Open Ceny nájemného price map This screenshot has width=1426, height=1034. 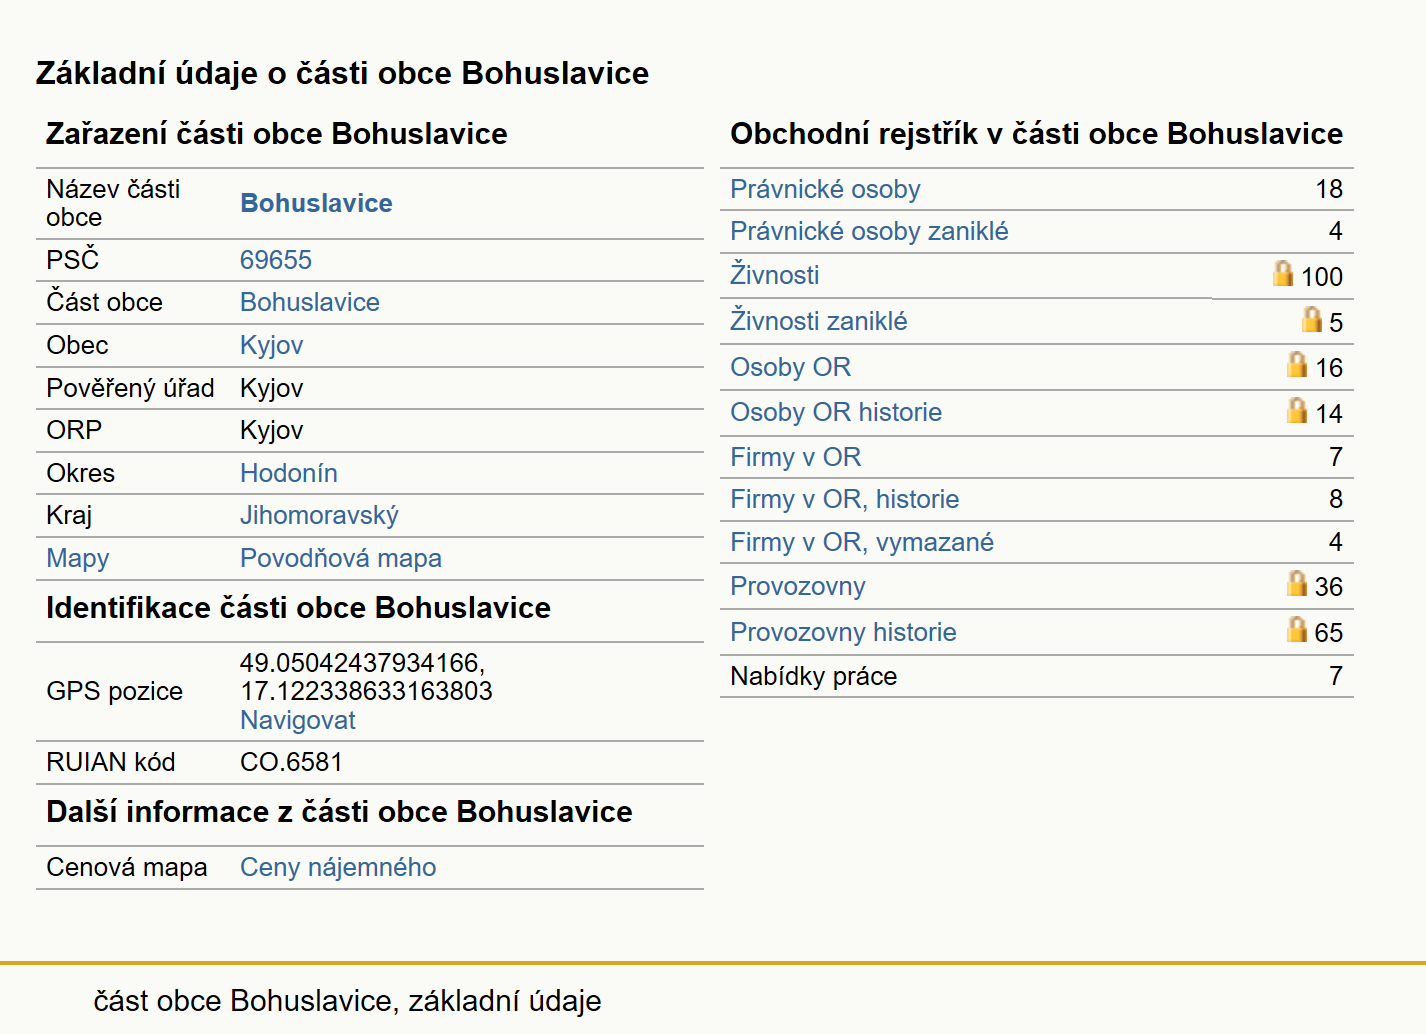(x=338, y=867)
